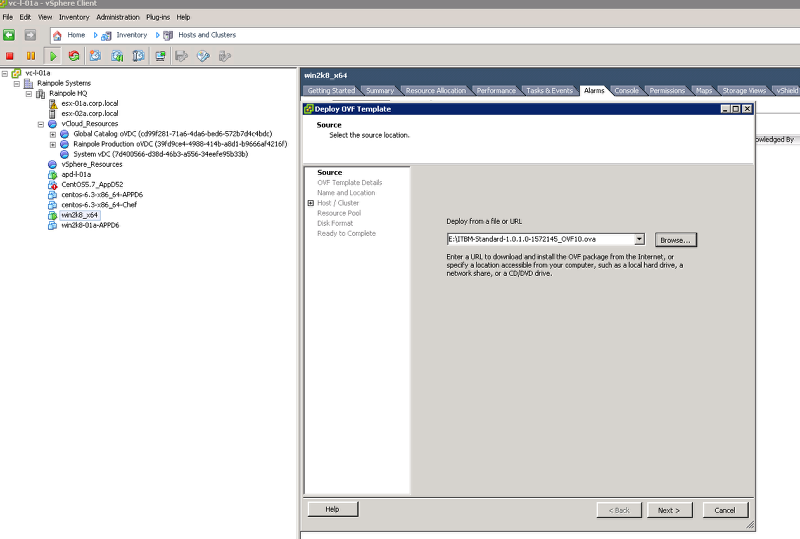Click the Deploy OVF Template title icon
Viewport: 800px width, 539px height.
(x=309, y=109)
